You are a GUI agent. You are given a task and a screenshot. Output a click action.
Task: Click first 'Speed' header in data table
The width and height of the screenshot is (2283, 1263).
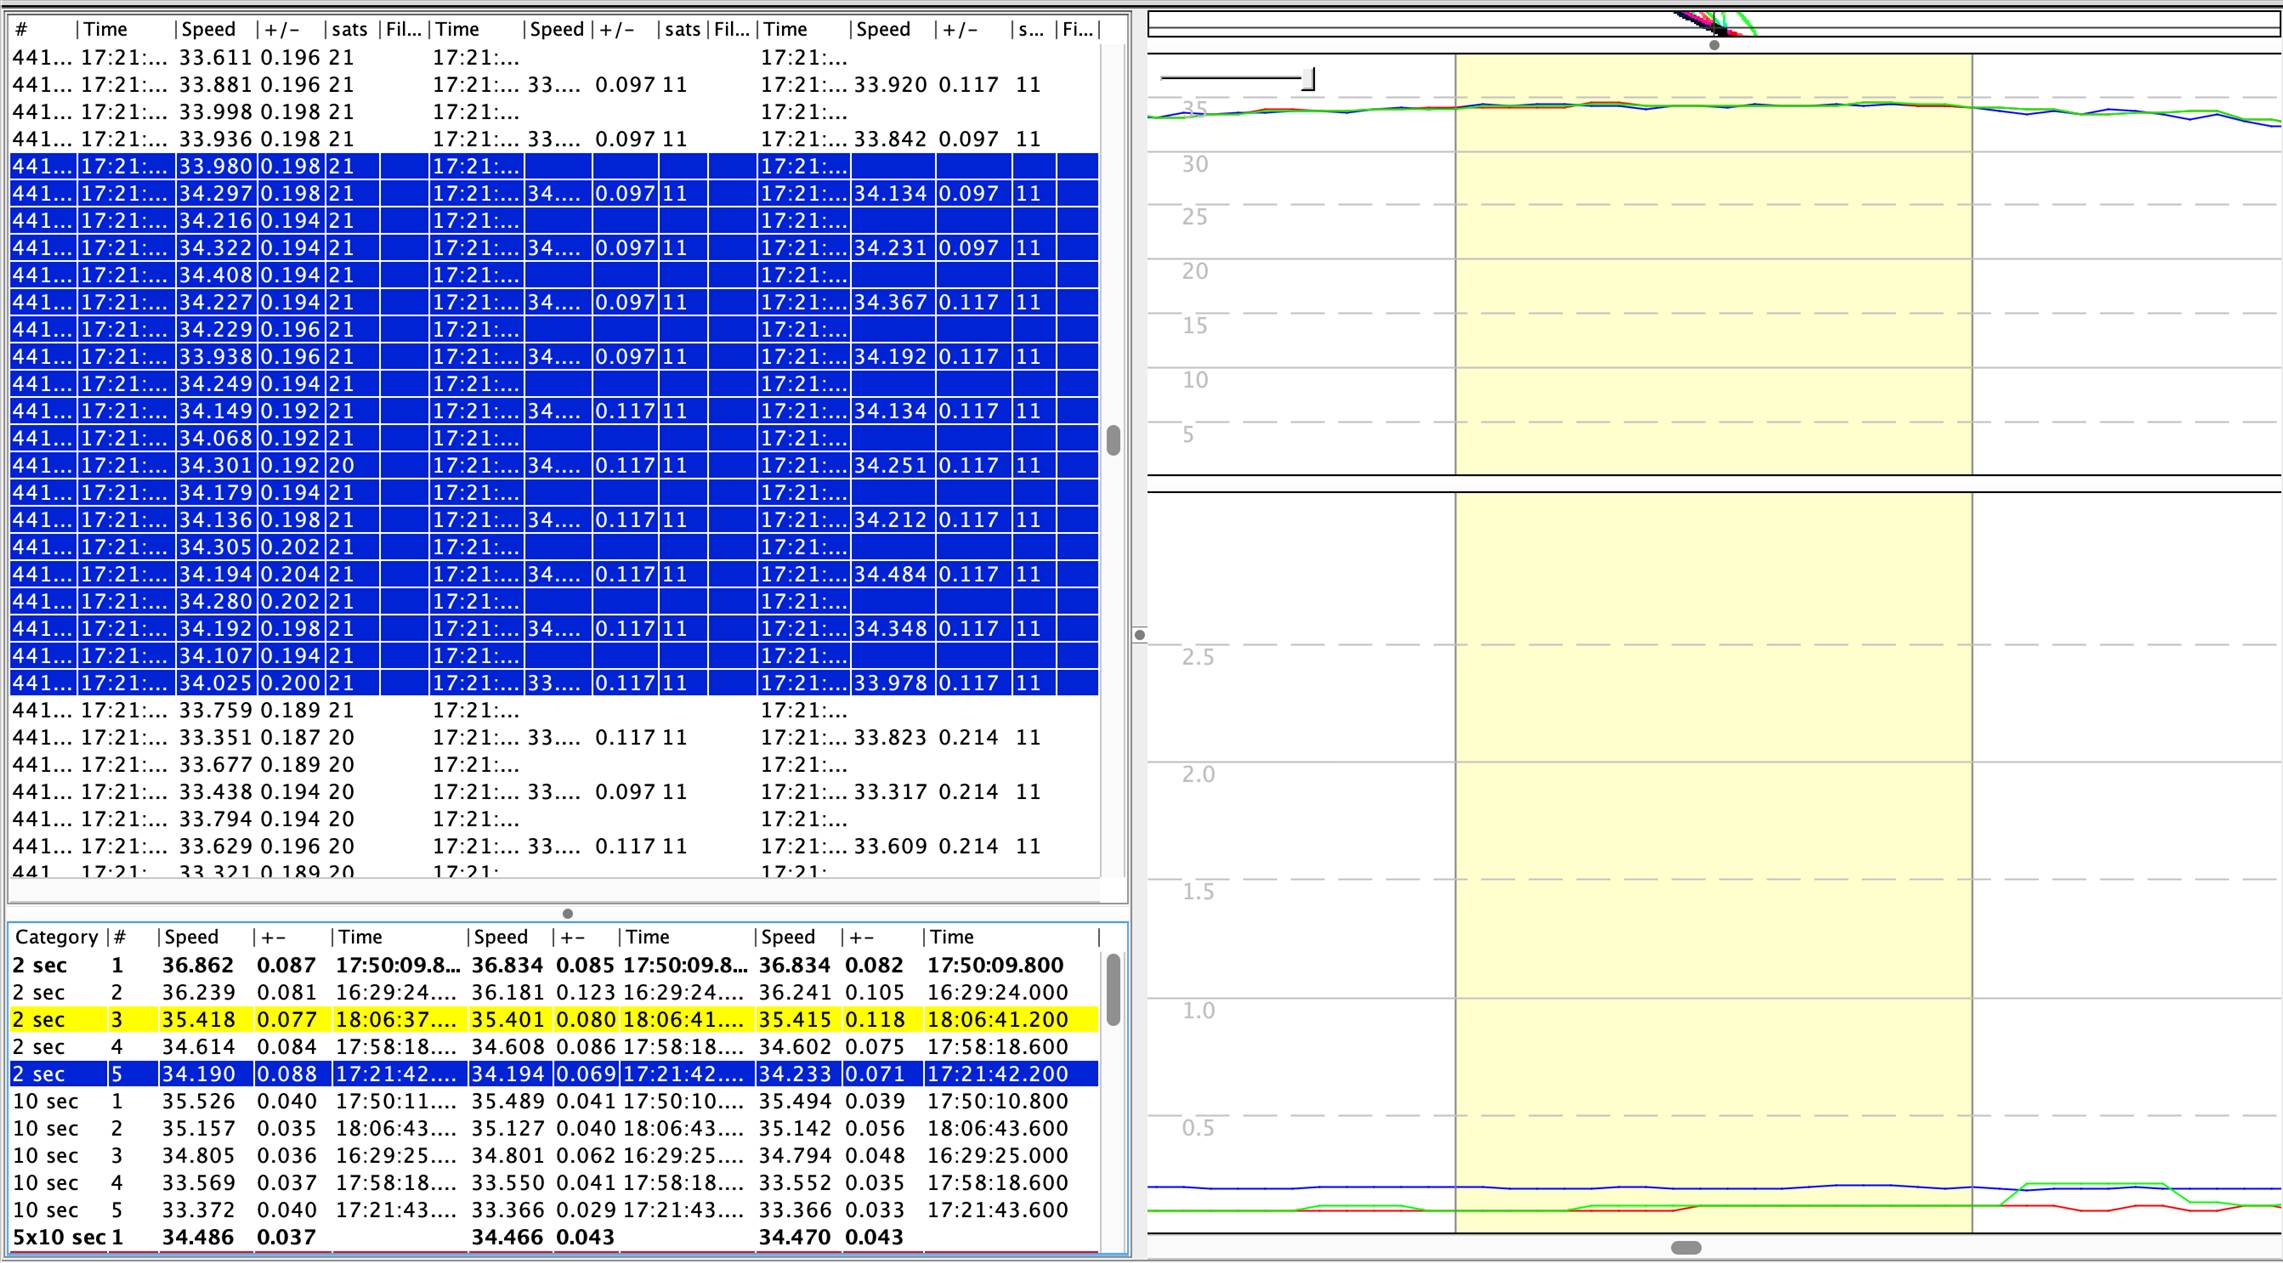[208, 30]
